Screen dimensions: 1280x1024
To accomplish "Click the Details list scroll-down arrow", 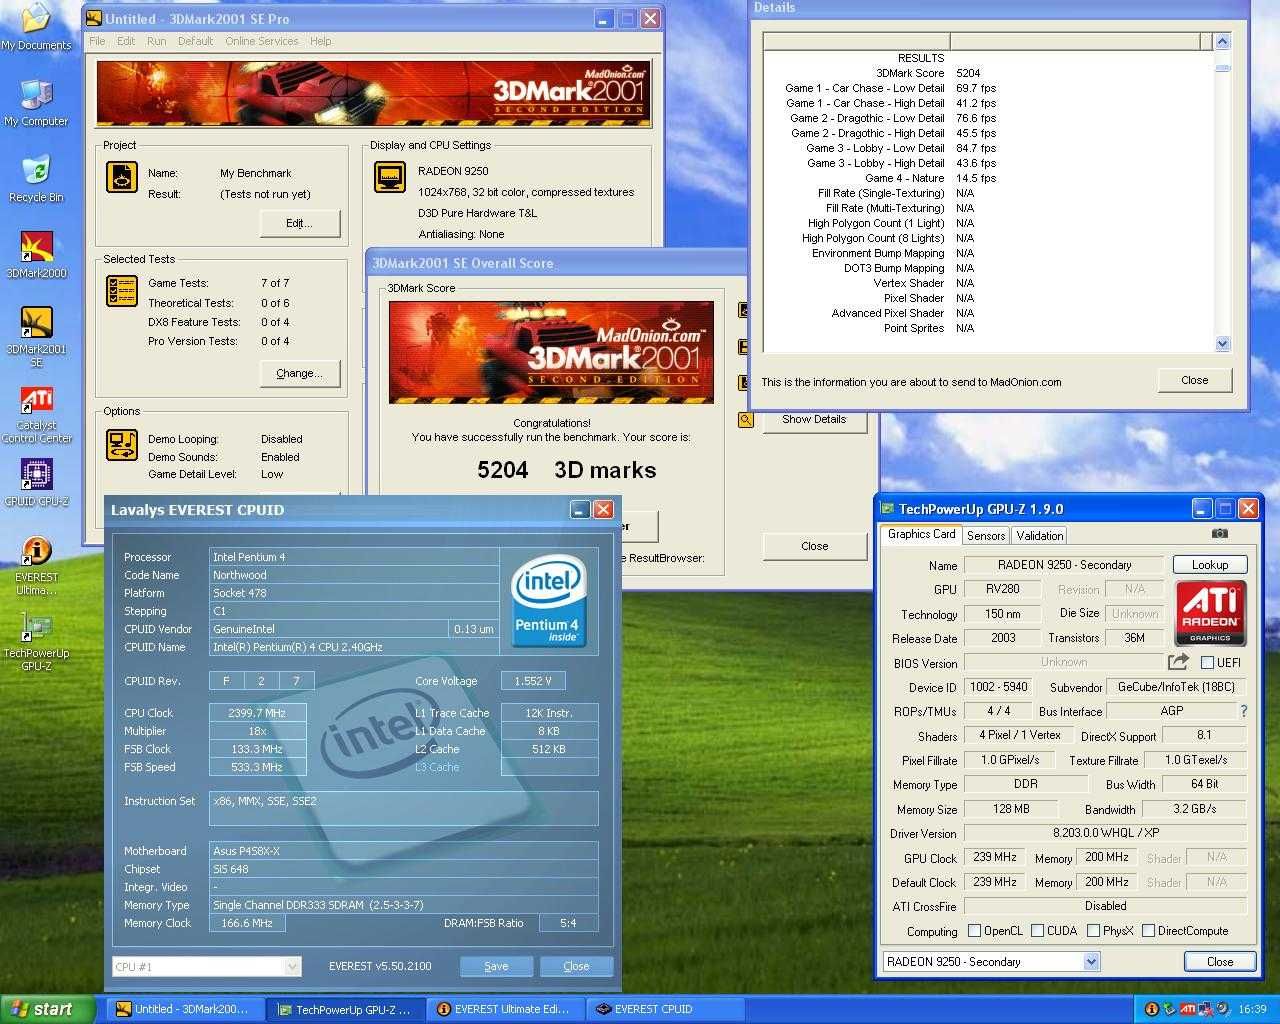I will pos(1222,343).
